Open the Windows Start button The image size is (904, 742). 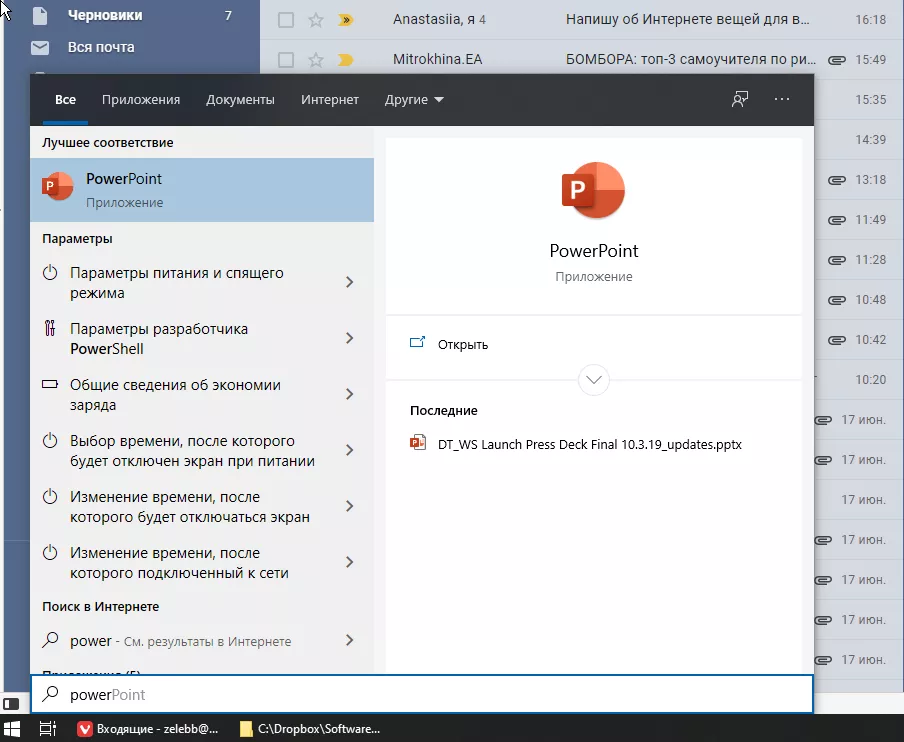12,729
